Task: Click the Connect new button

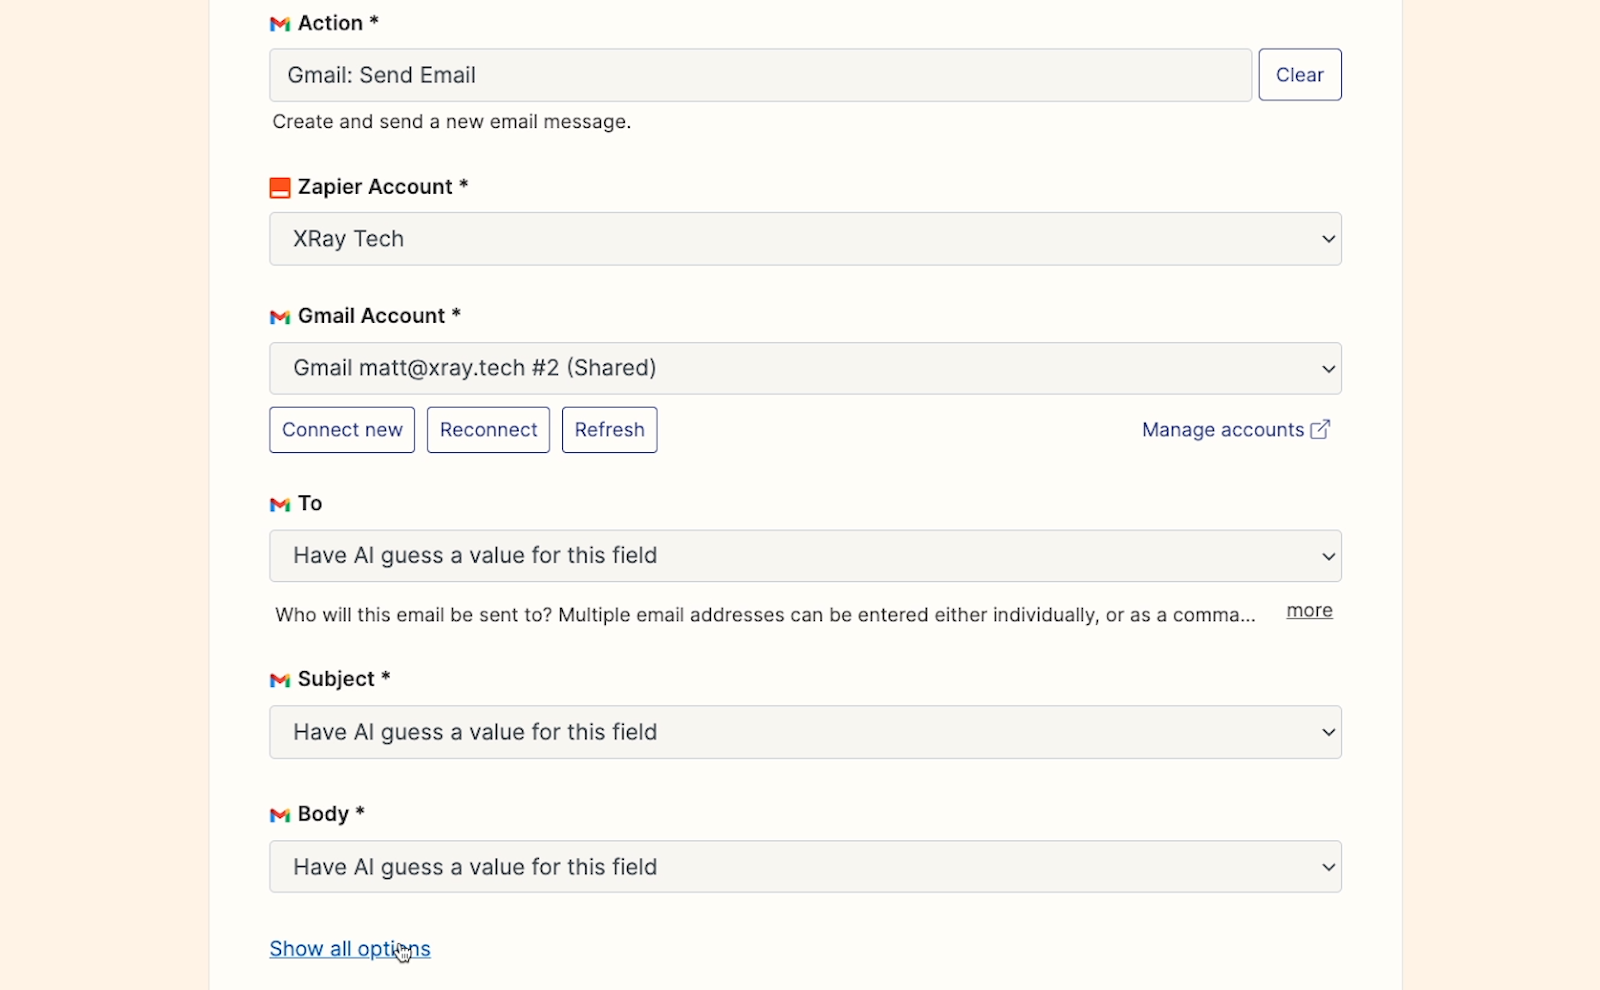Action: (342, 430)
